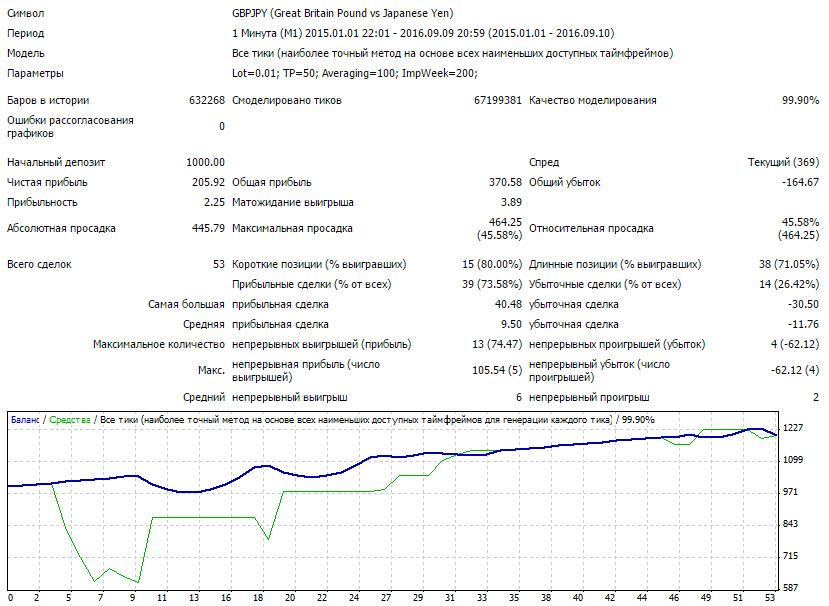Select the largest profit trade value 40.48
The image size is (829, 606).
[x=508, y=305]
